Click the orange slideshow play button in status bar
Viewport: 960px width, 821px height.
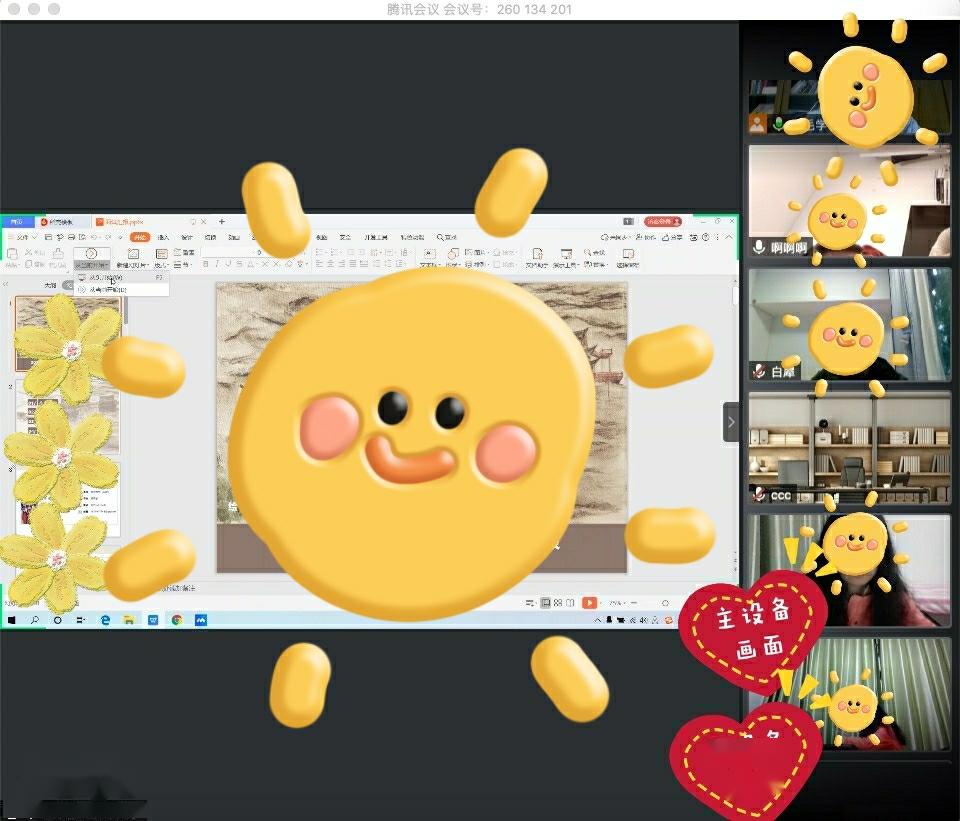click(x=589, y=603)
